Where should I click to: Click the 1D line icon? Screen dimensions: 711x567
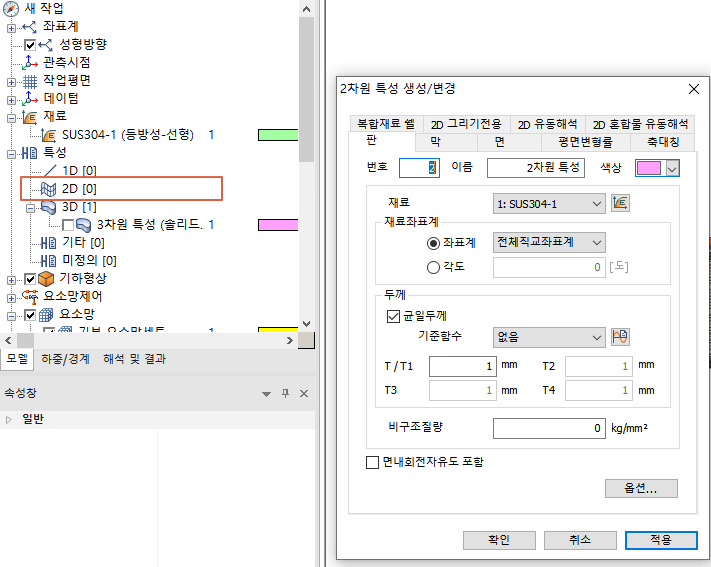click(50, 171)
